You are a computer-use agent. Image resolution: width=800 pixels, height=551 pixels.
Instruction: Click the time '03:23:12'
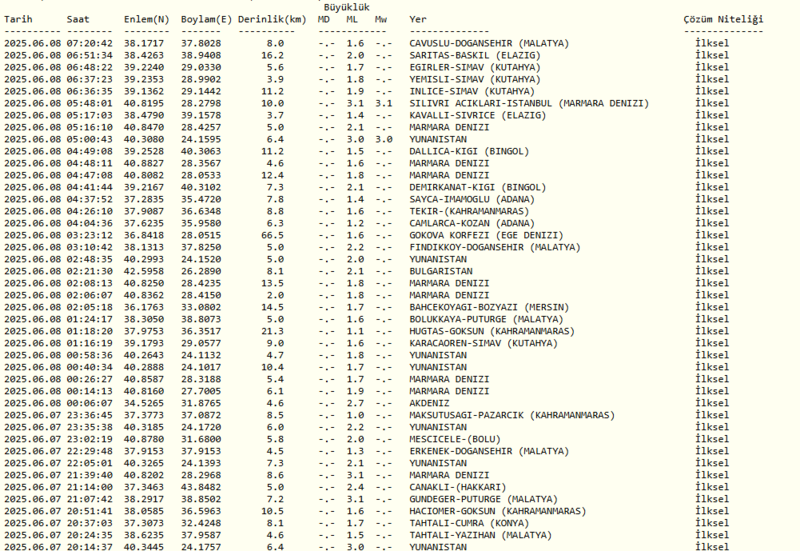click(89, 235)
